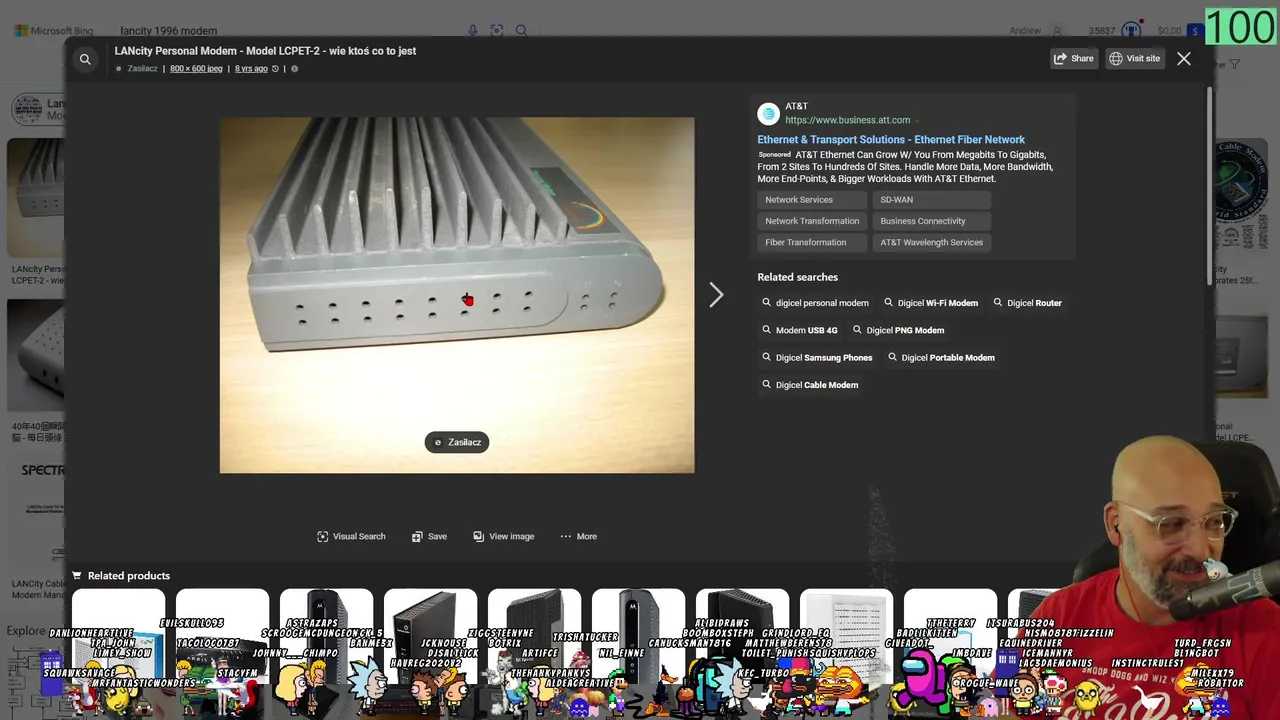Click the viewer's vertical scrollbar

[1210, 186]
